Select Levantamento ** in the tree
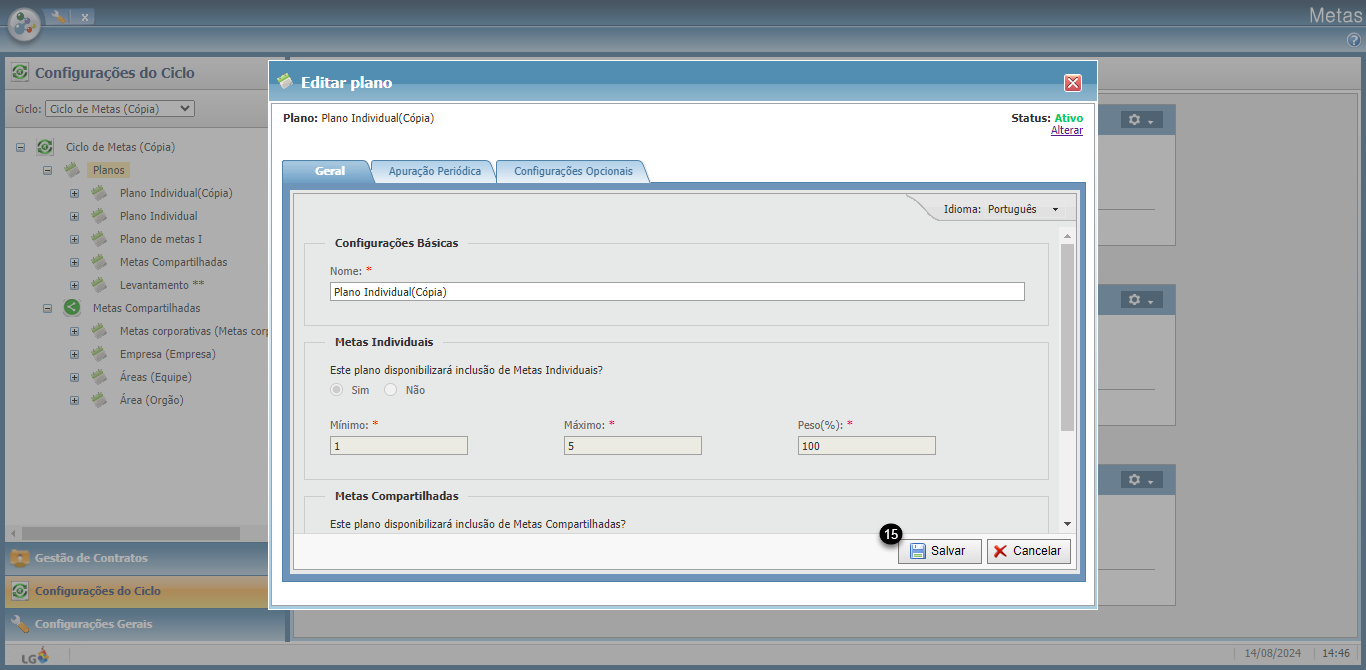 coord(161,285)
